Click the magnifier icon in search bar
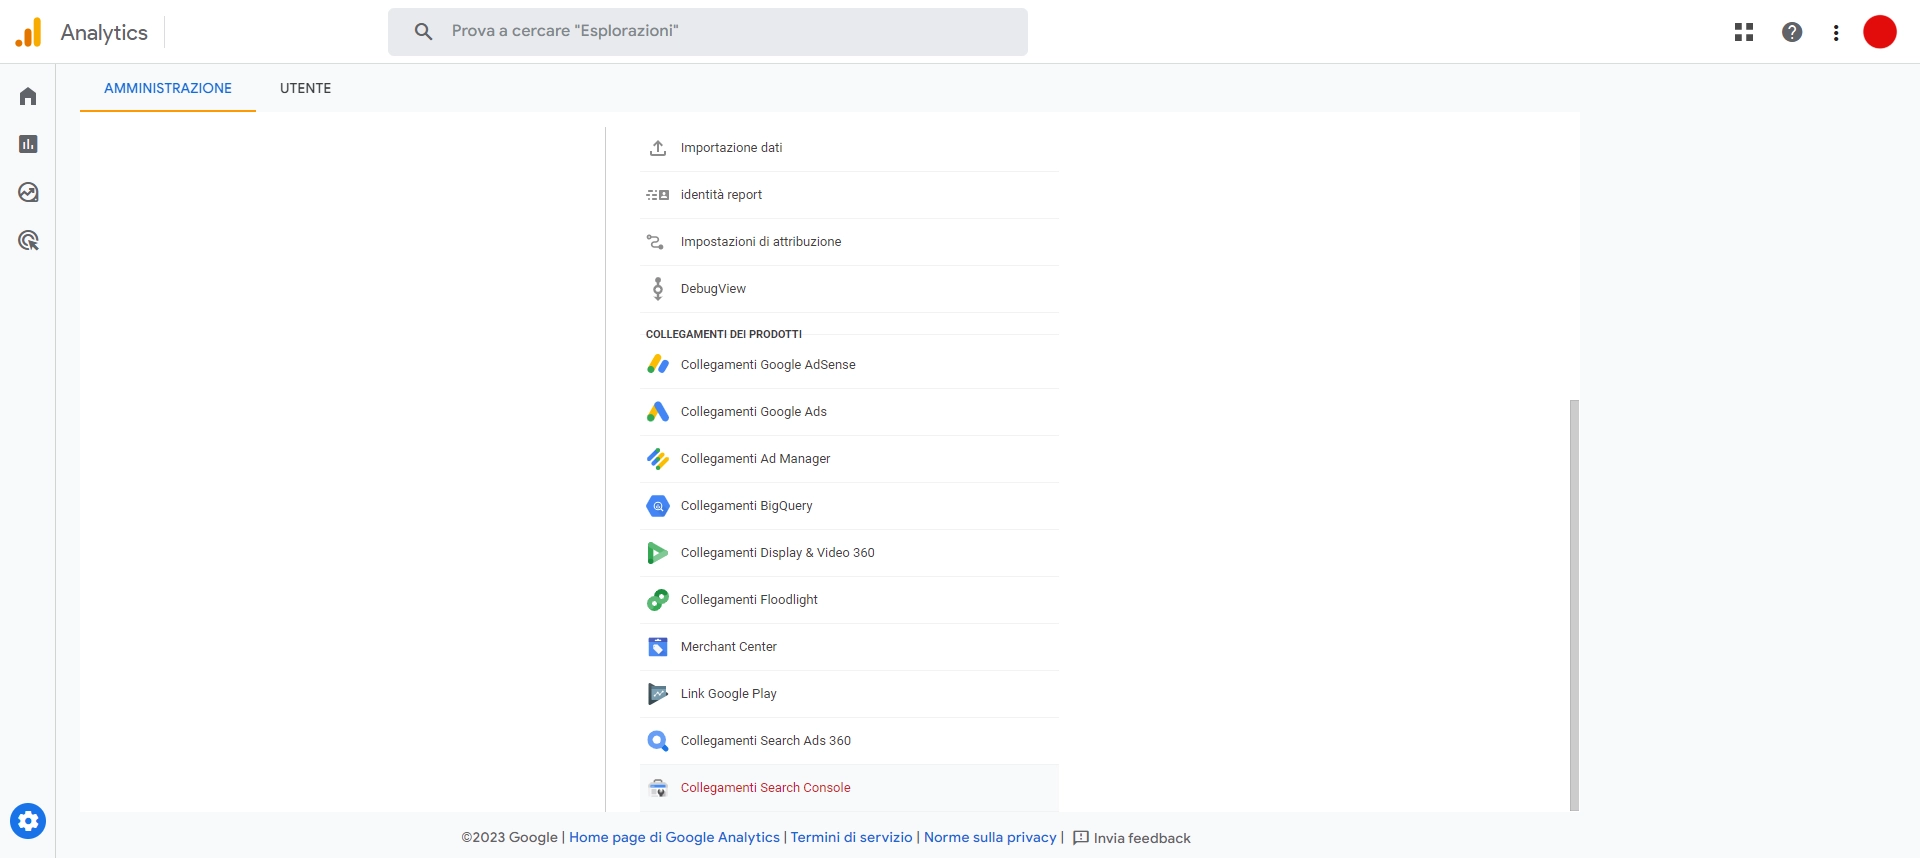The width and height of the screenshot is (1920, 858). (x=423, y=31)
